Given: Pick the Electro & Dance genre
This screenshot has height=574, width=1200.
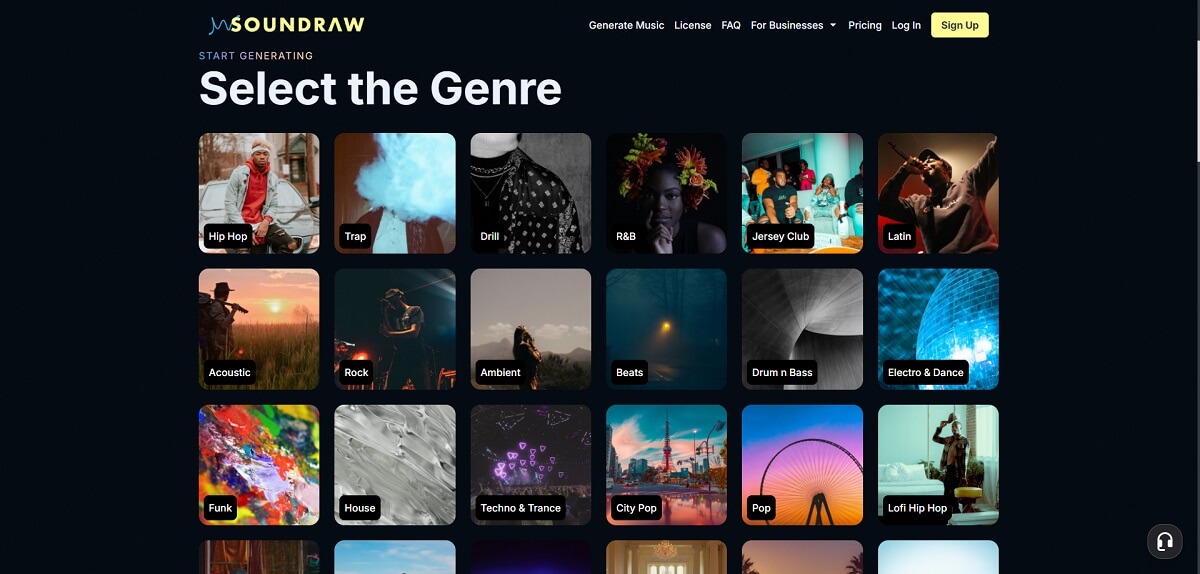Looking at the screenshot, I should tap(938, 329).
